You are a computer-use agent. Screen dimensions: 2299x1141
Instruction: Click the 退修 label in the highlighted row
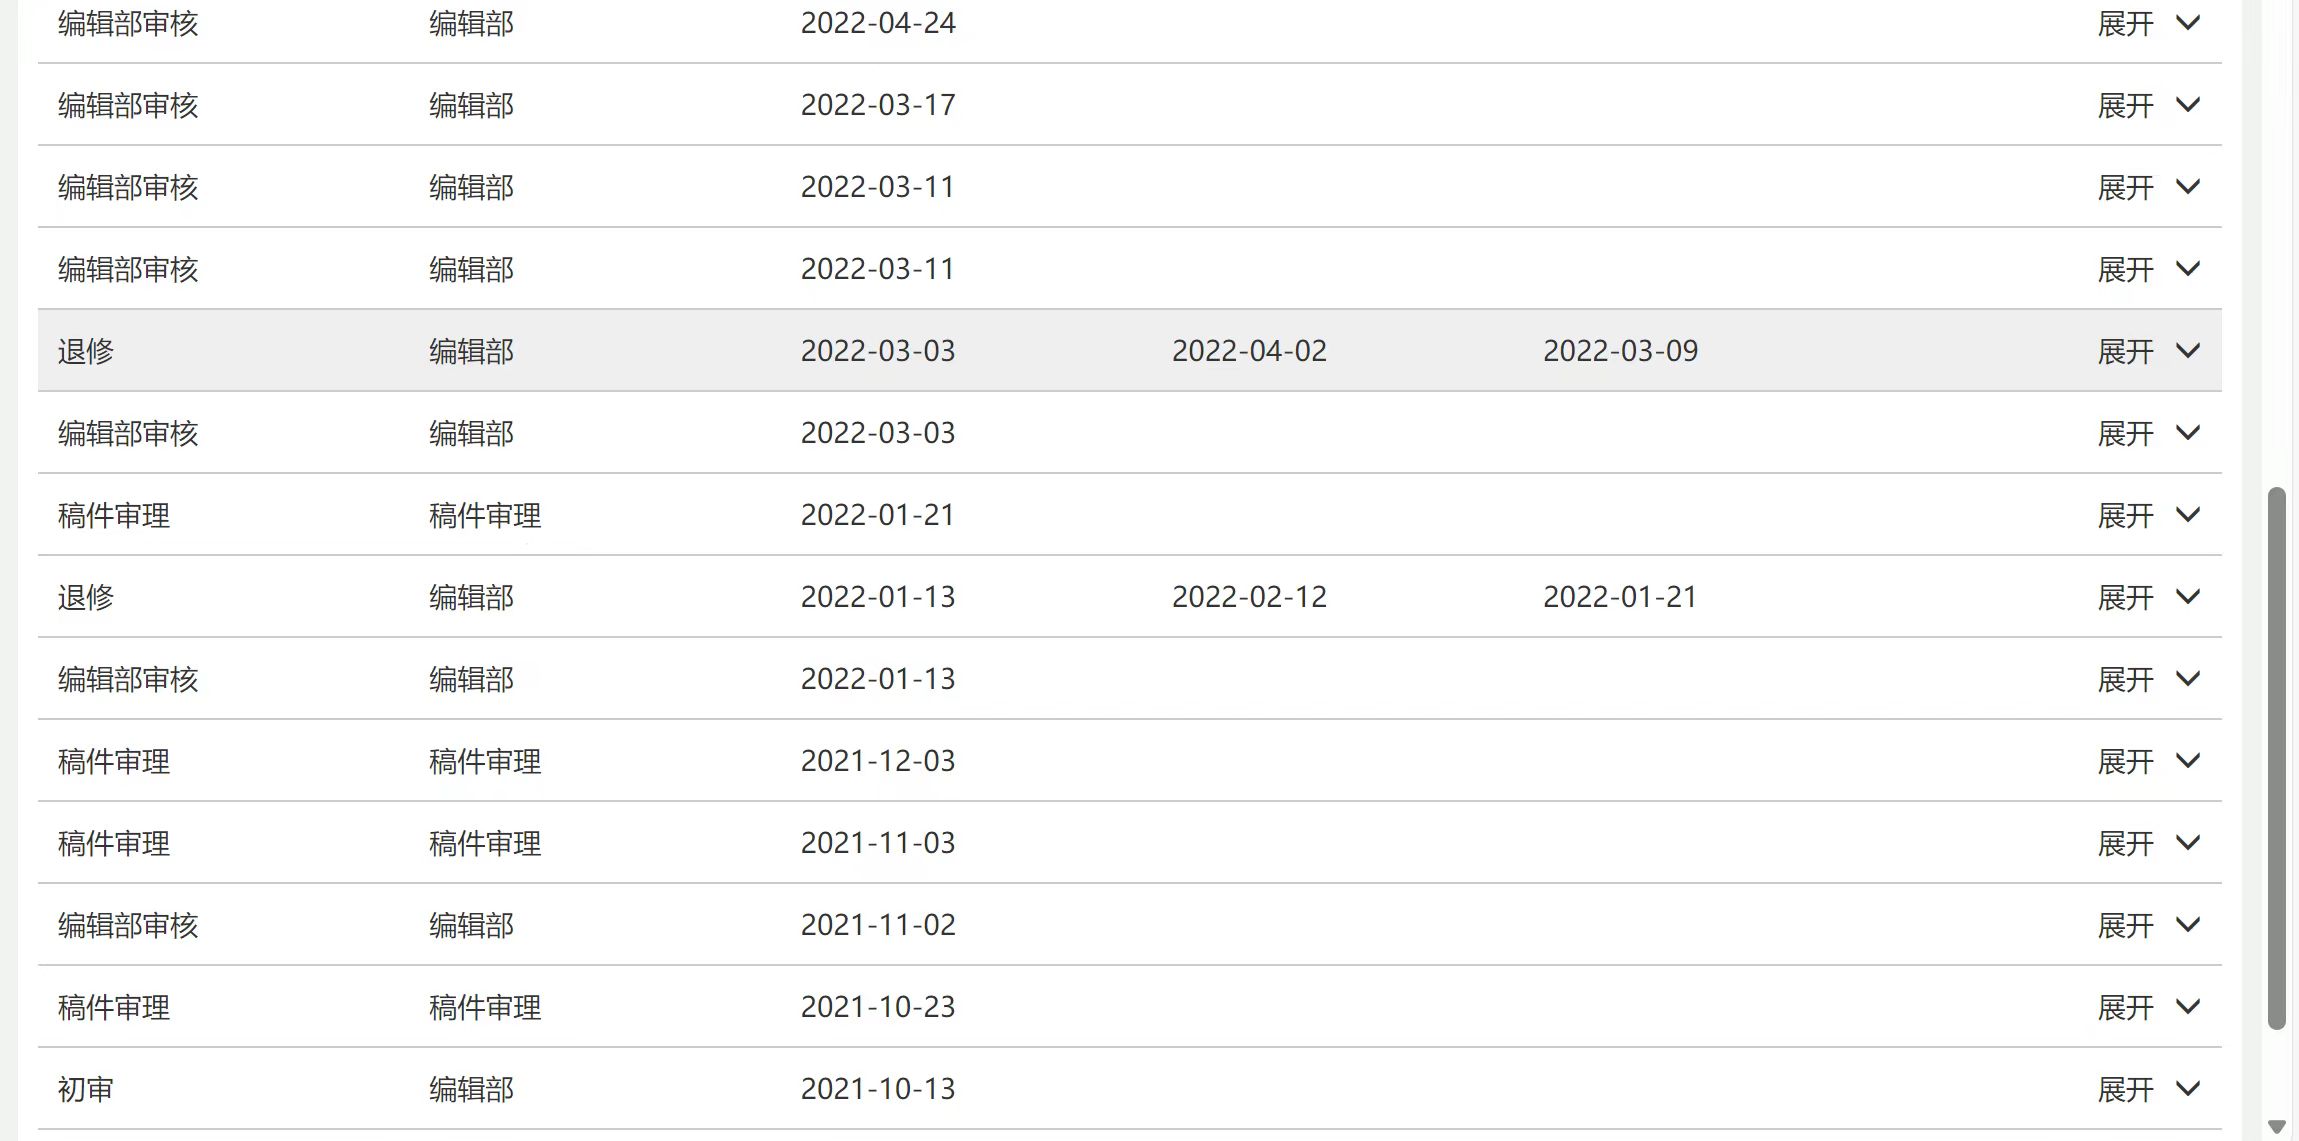pos(86,351)
